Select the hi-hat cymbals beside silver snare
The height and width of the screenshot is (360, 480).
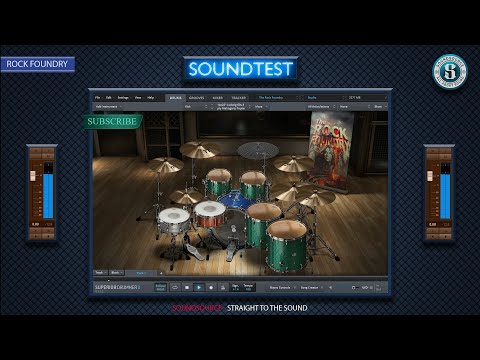point(185,197)
